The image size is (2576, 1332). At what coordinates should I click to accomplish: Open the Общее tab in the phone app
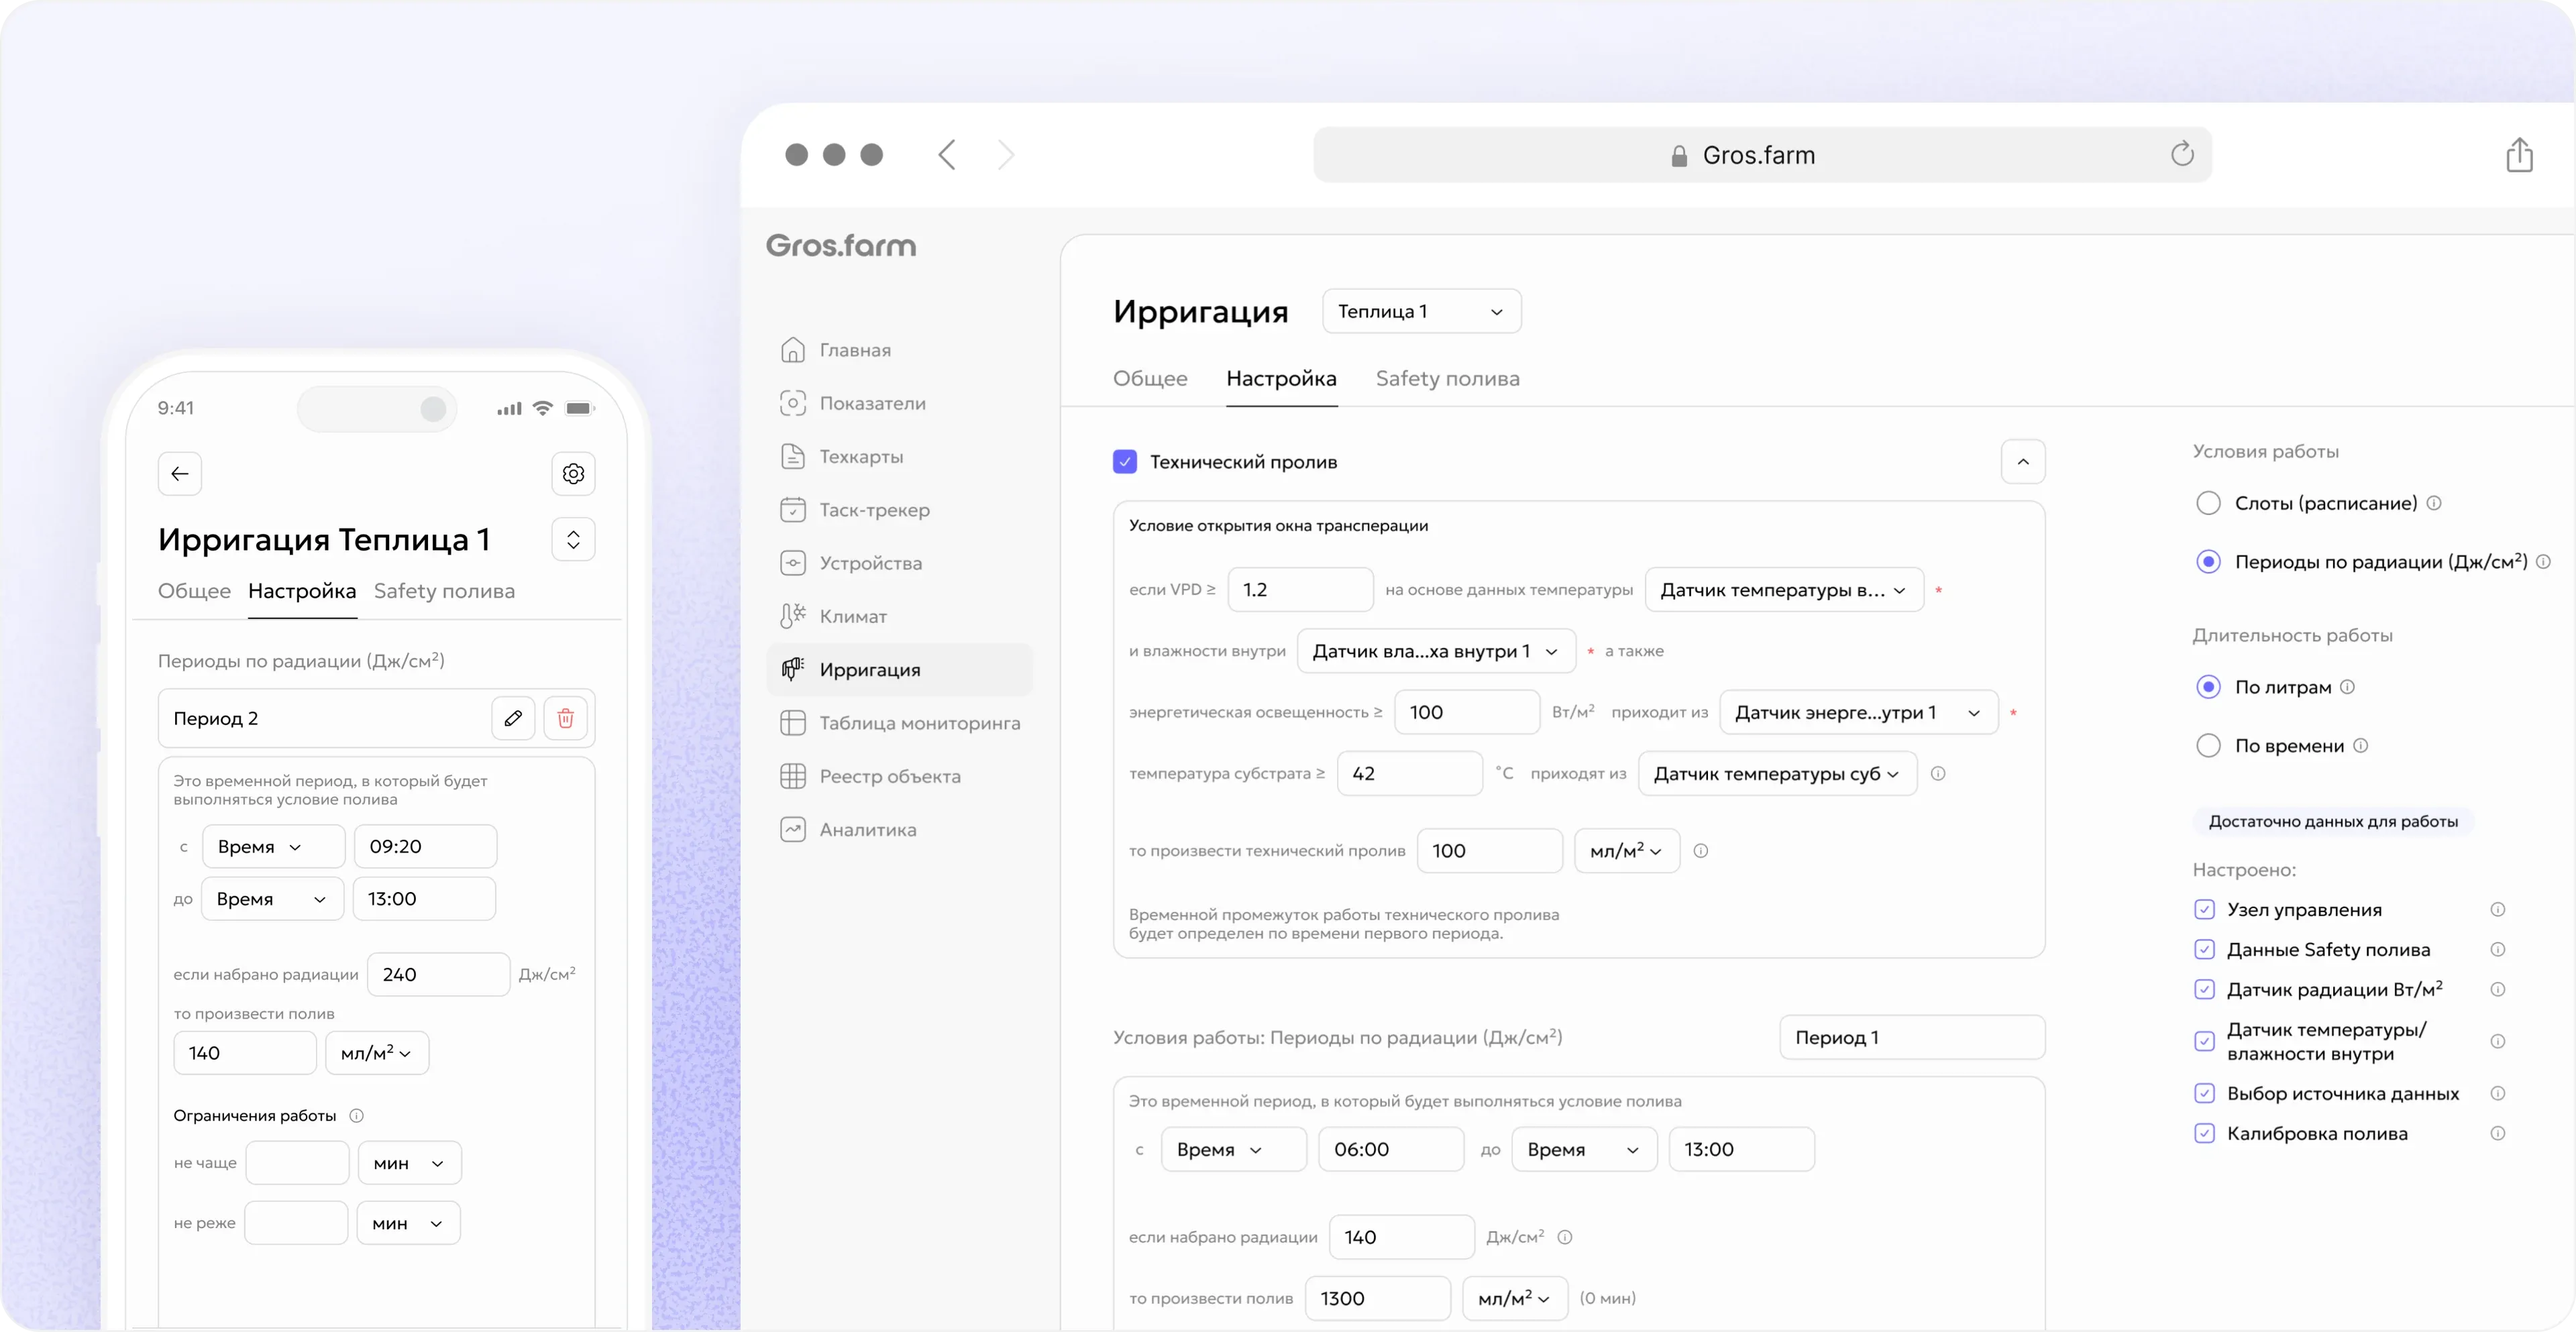[194, 592]
